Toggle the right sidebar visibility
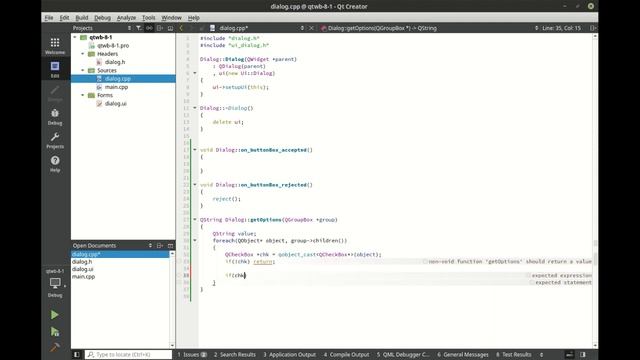Image resolution: width=640 pixels, height=360 pixels. (583, 354)
